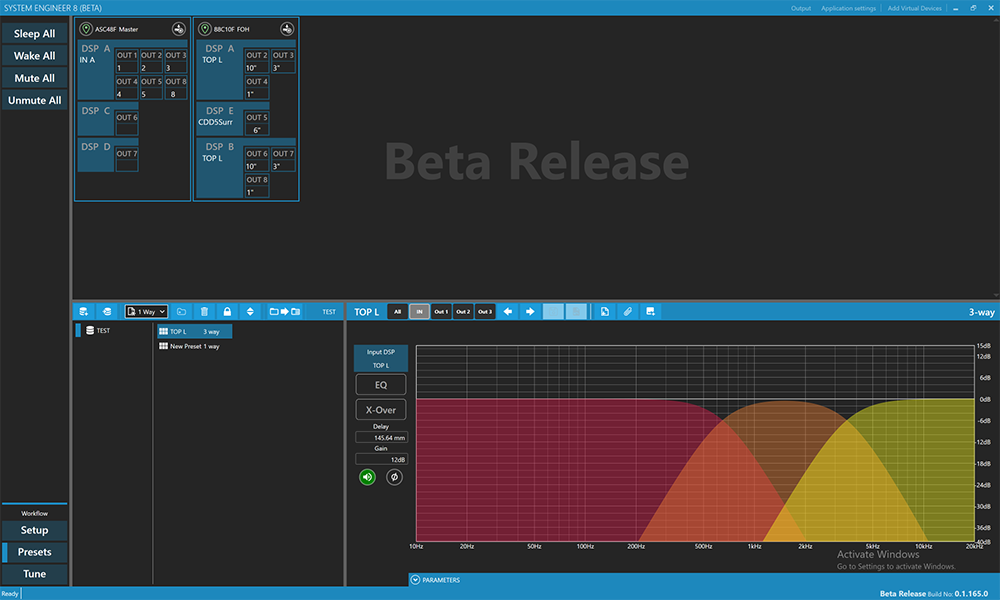Open the X-Over editor button

[x=381, y=409]
